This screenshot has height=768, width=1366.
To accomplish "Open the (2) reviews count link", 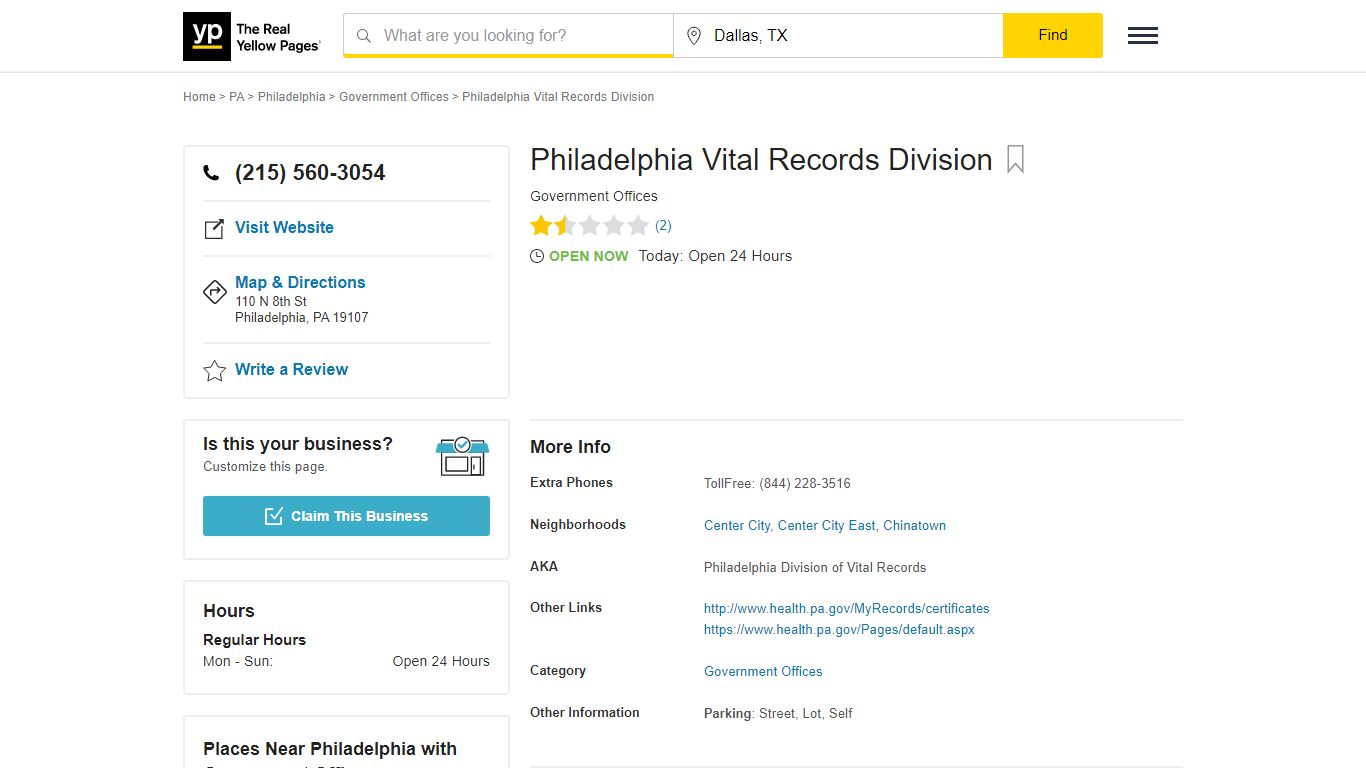I will (x=663, y=226).
